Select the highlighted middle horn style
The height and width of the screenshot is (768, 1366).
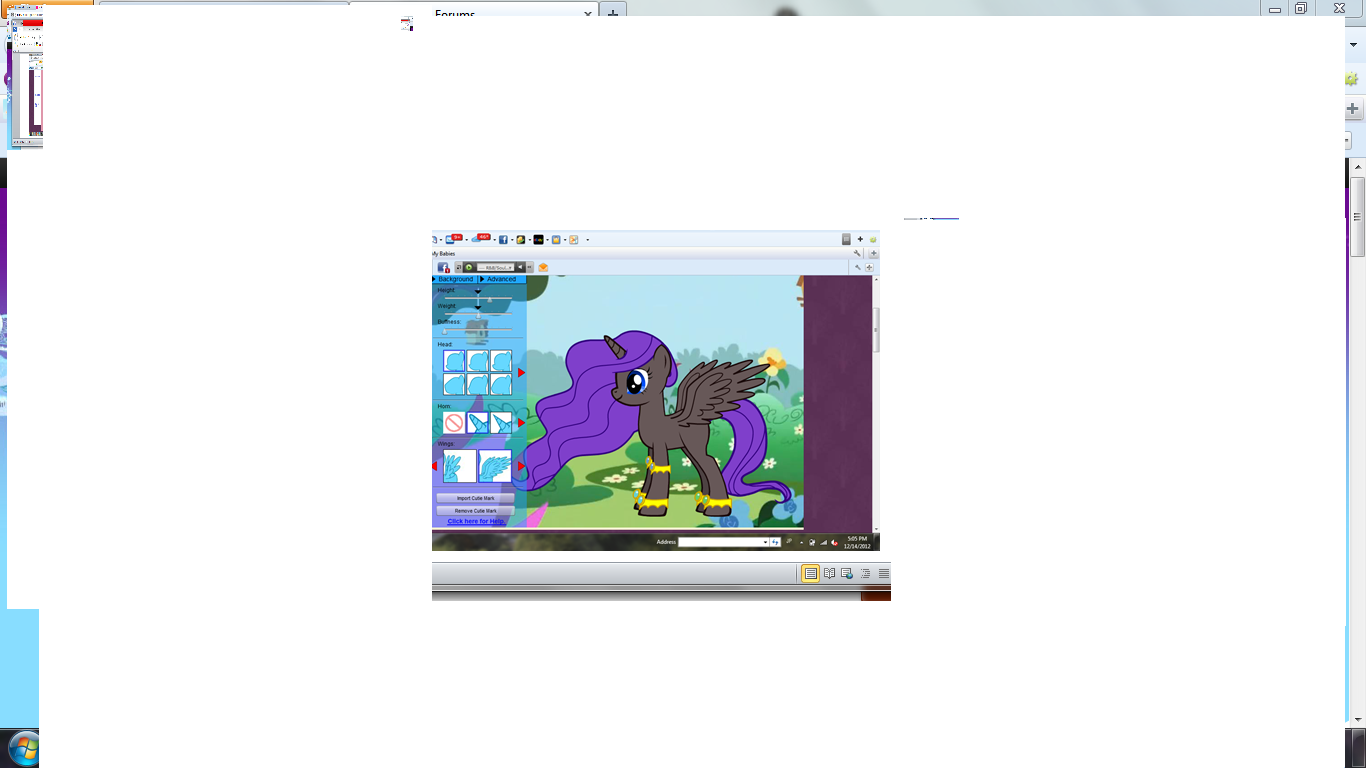click(x=478, y=423)
